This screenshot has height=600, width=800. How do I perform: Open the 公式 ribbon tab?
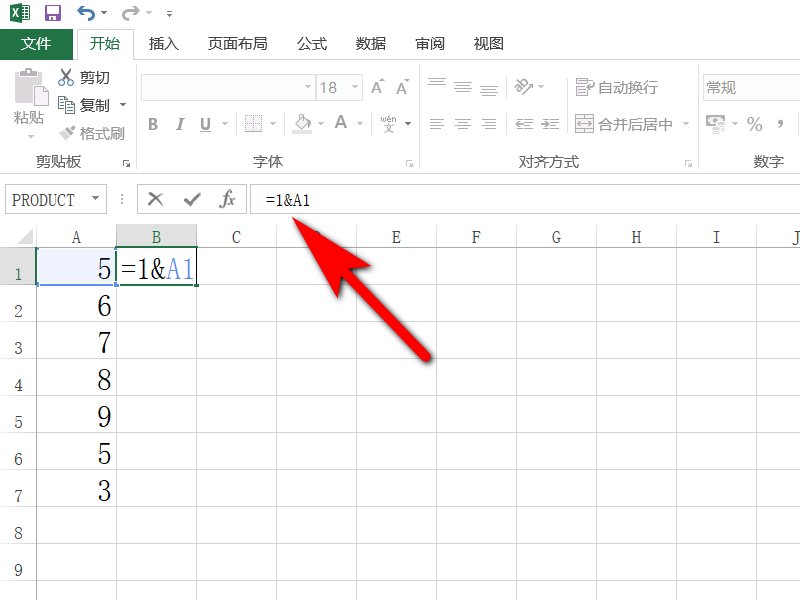click(311, 44)
